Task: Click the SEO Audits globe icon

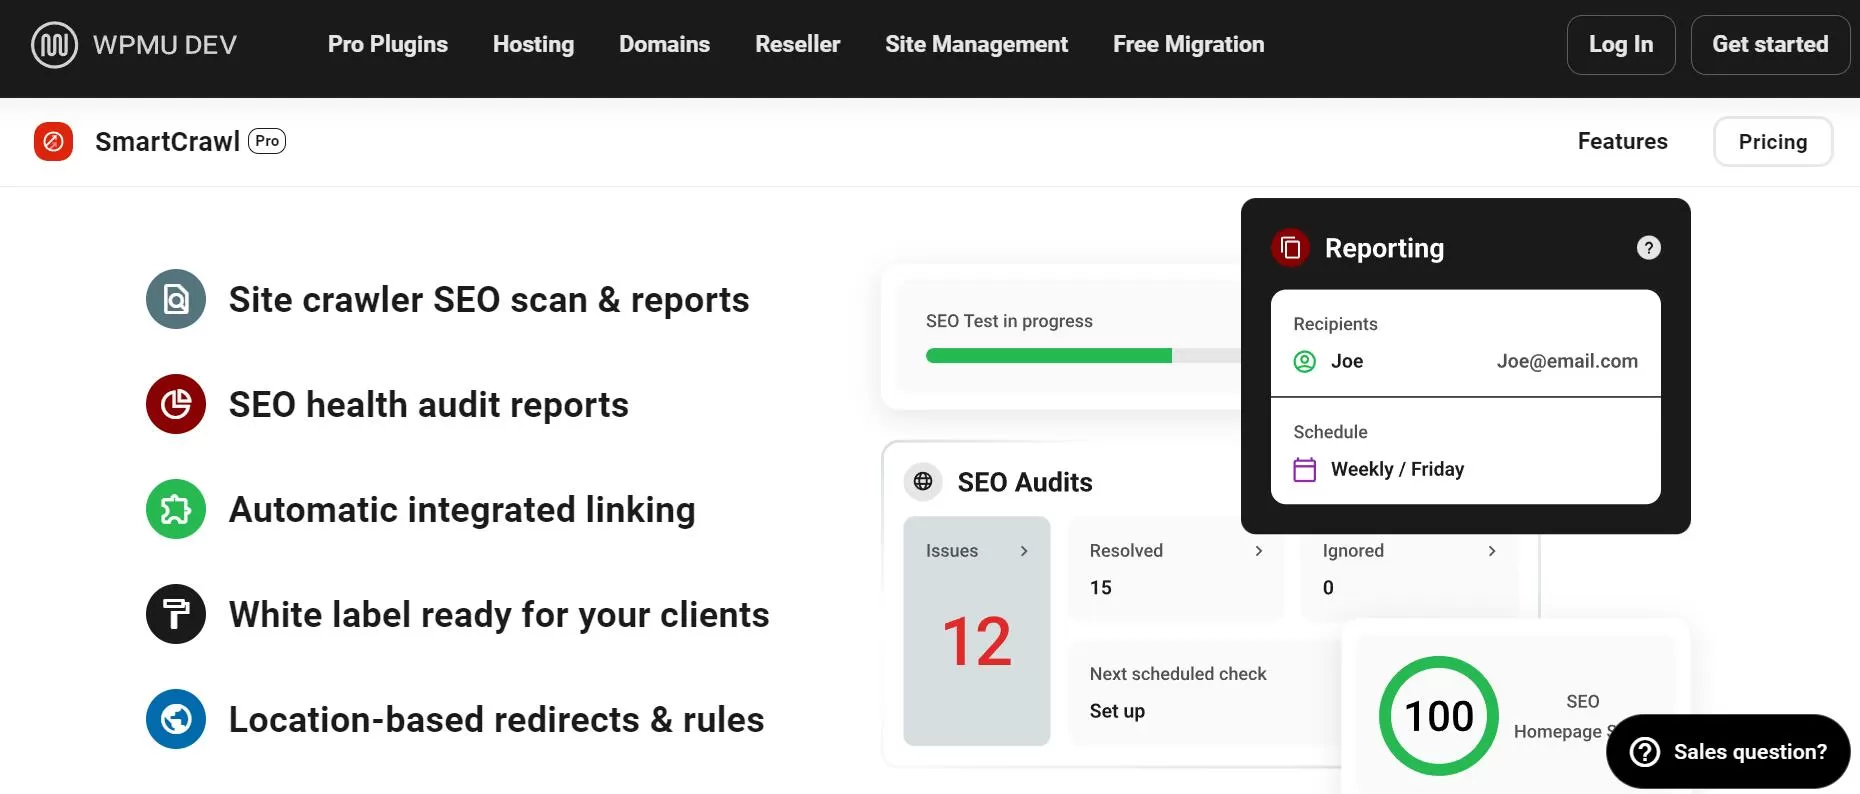Action: point(923,481)
